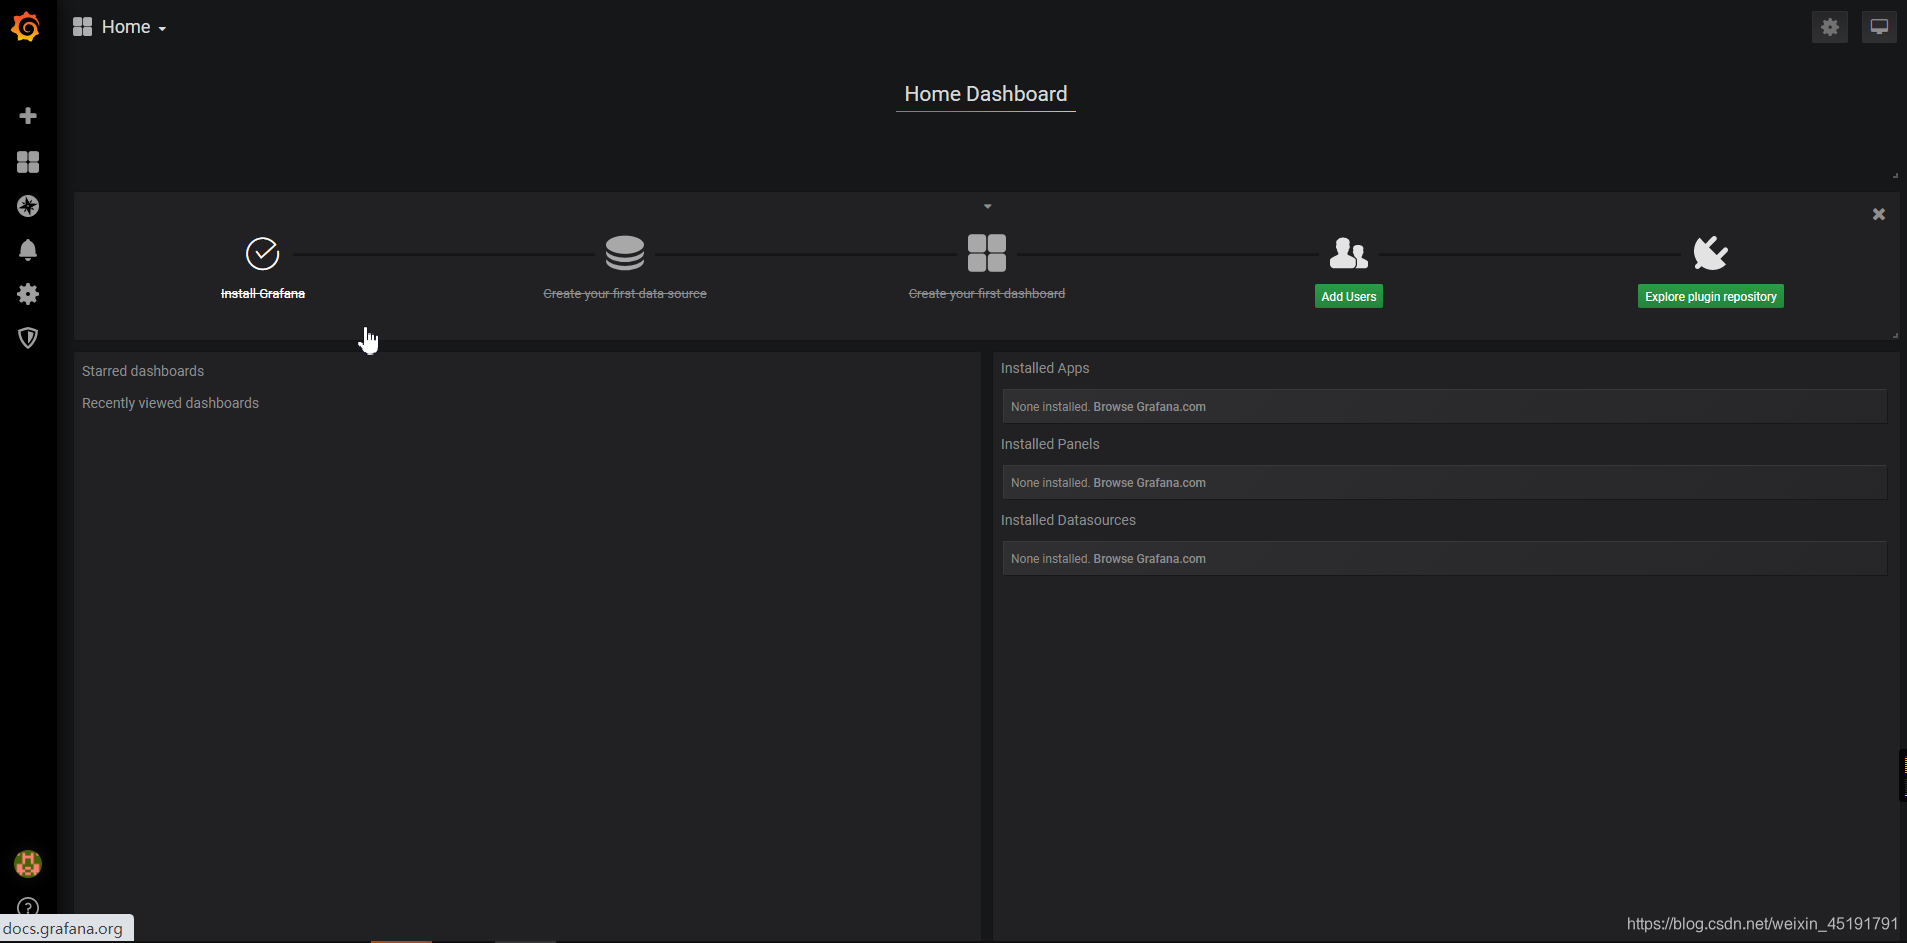Grab the resize handle of the getting started panel
This screenshot has height=943, width=1907.
[x=1895, y=335]
